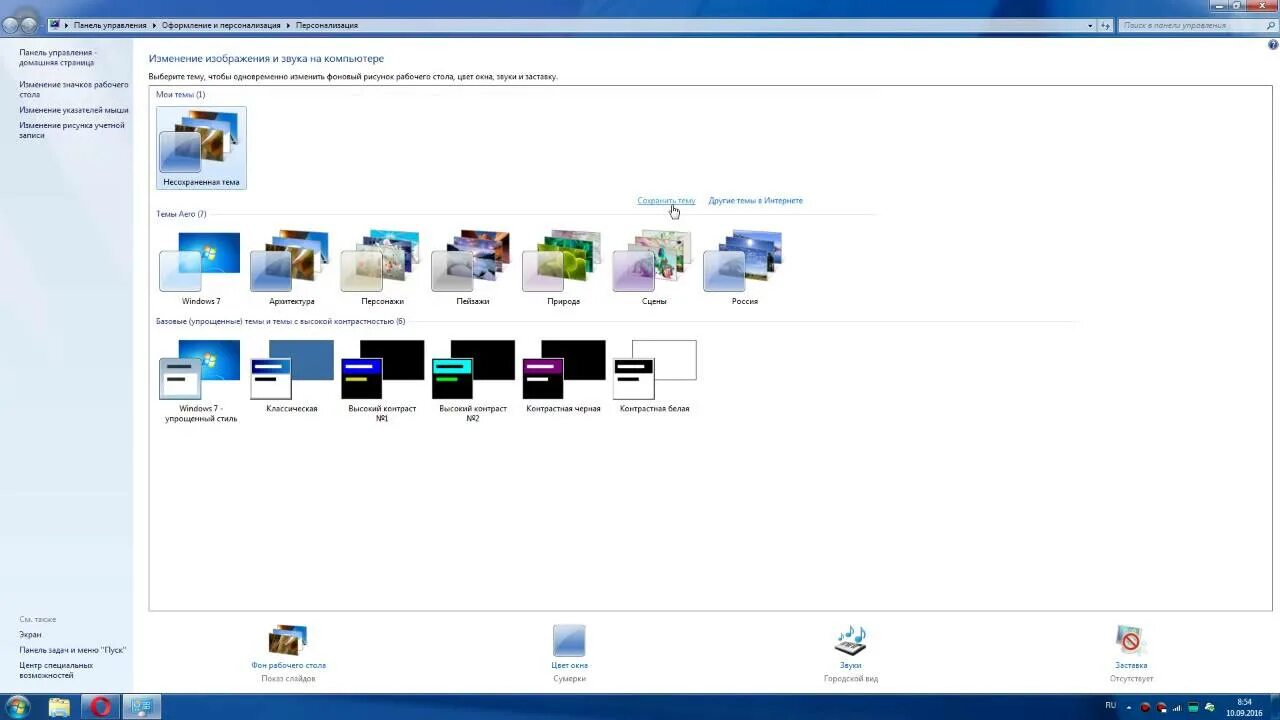Select the Персонажи theme

(x=382, y=268)
